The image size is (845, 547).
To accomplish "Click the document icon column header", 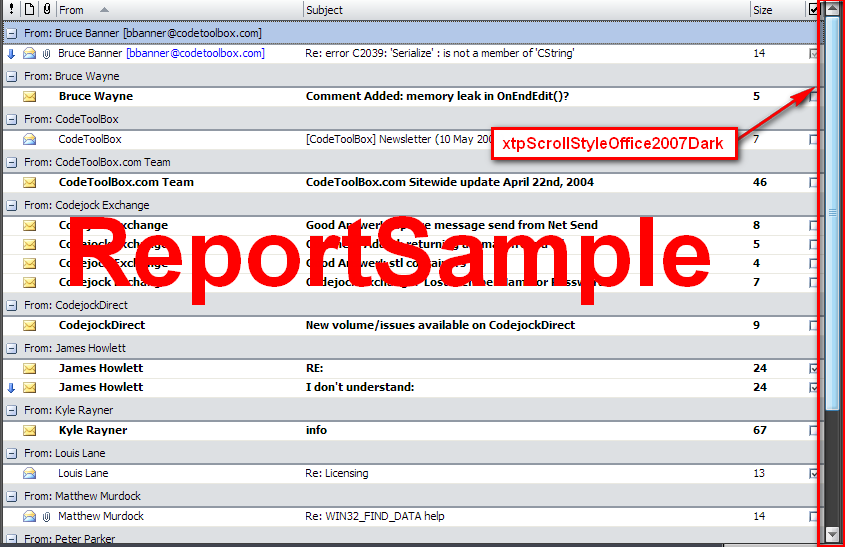I will tap(29, 10).
